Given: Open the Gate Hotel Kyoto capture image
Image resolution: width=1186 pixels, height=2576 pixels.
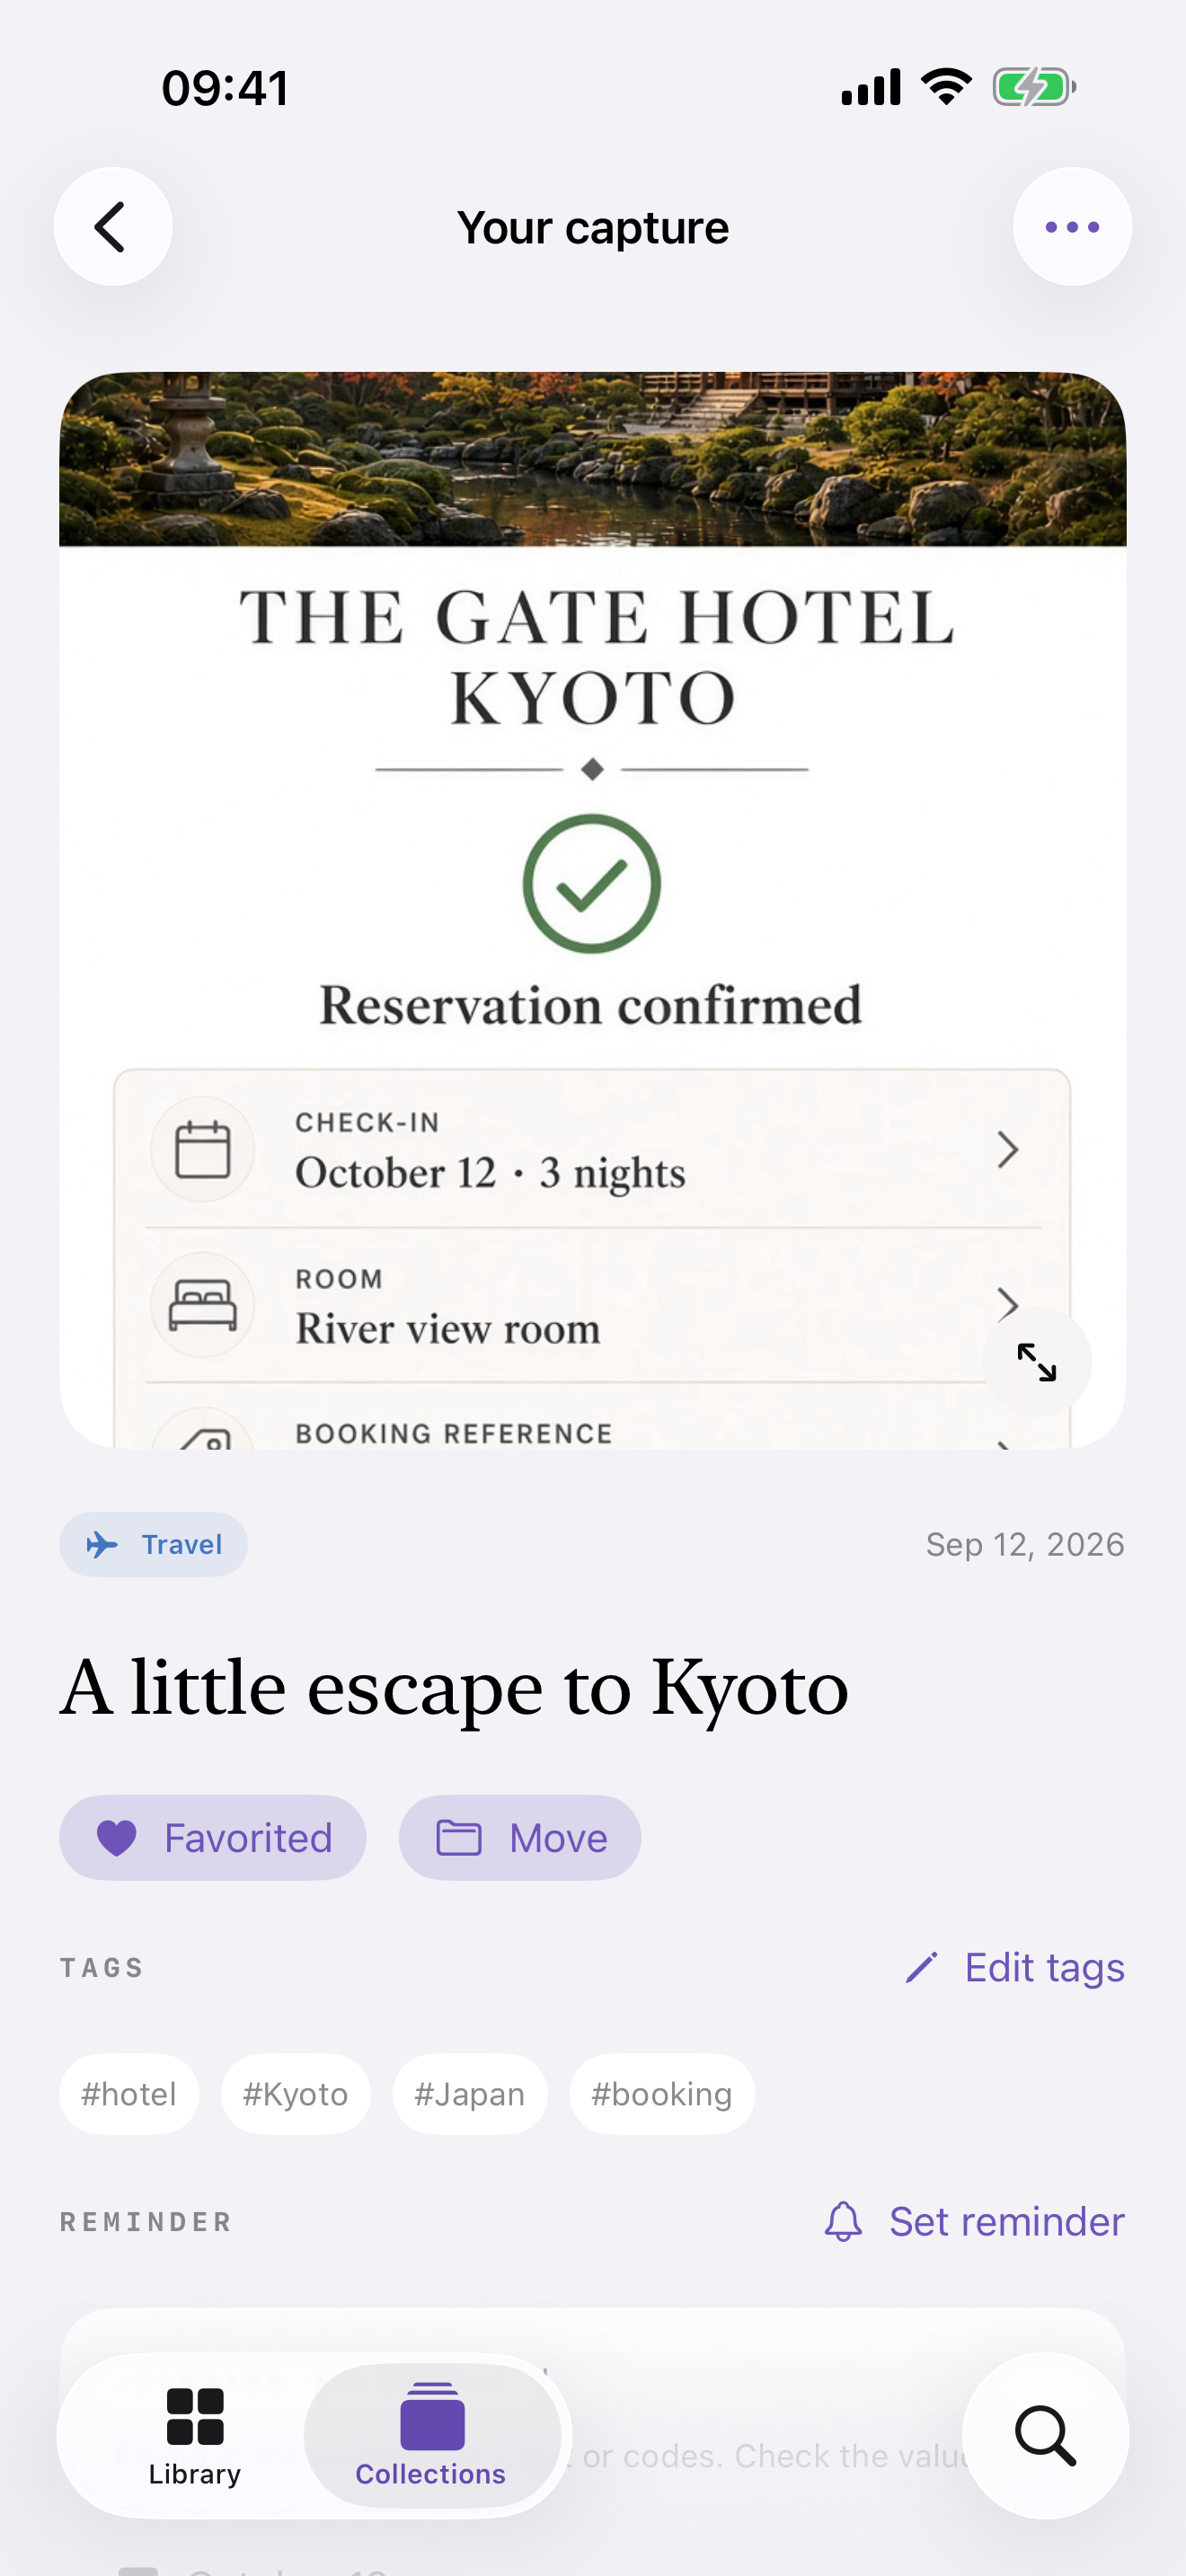Looking at the screenshot, I should point(593,910).
